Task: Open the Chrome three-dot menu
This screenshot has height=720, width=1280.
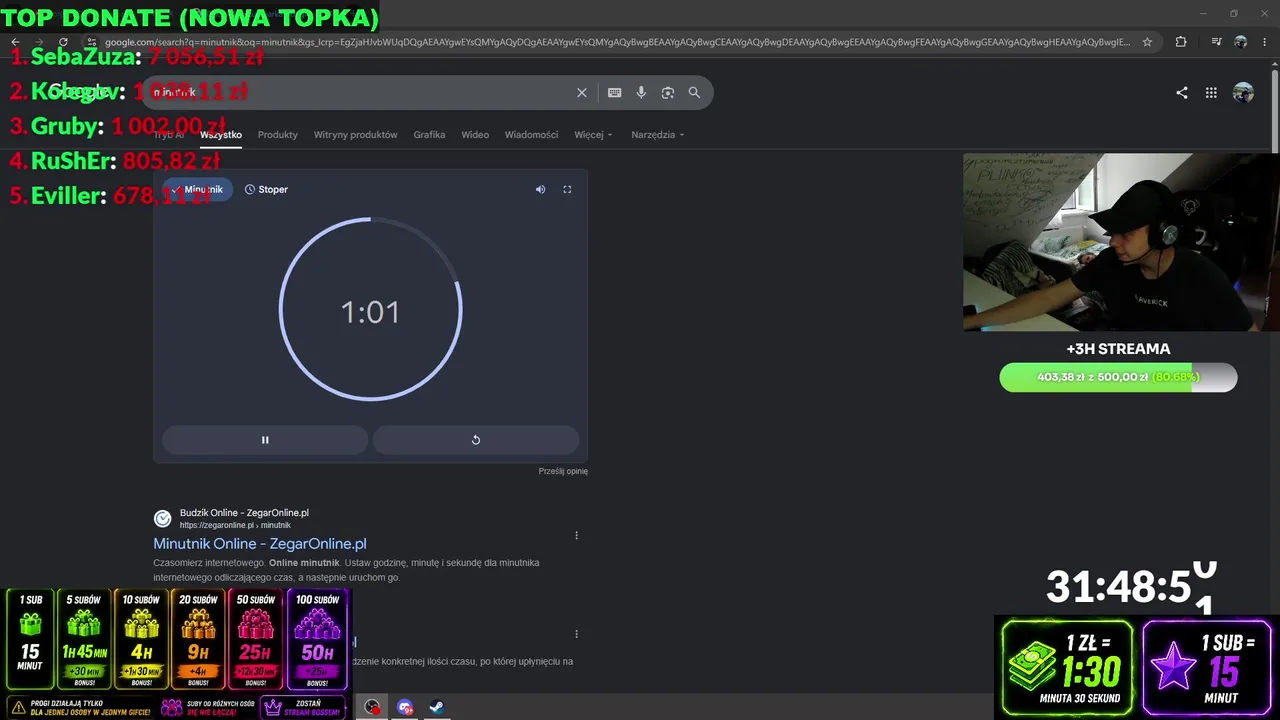Action: [x=1266, y=42]
